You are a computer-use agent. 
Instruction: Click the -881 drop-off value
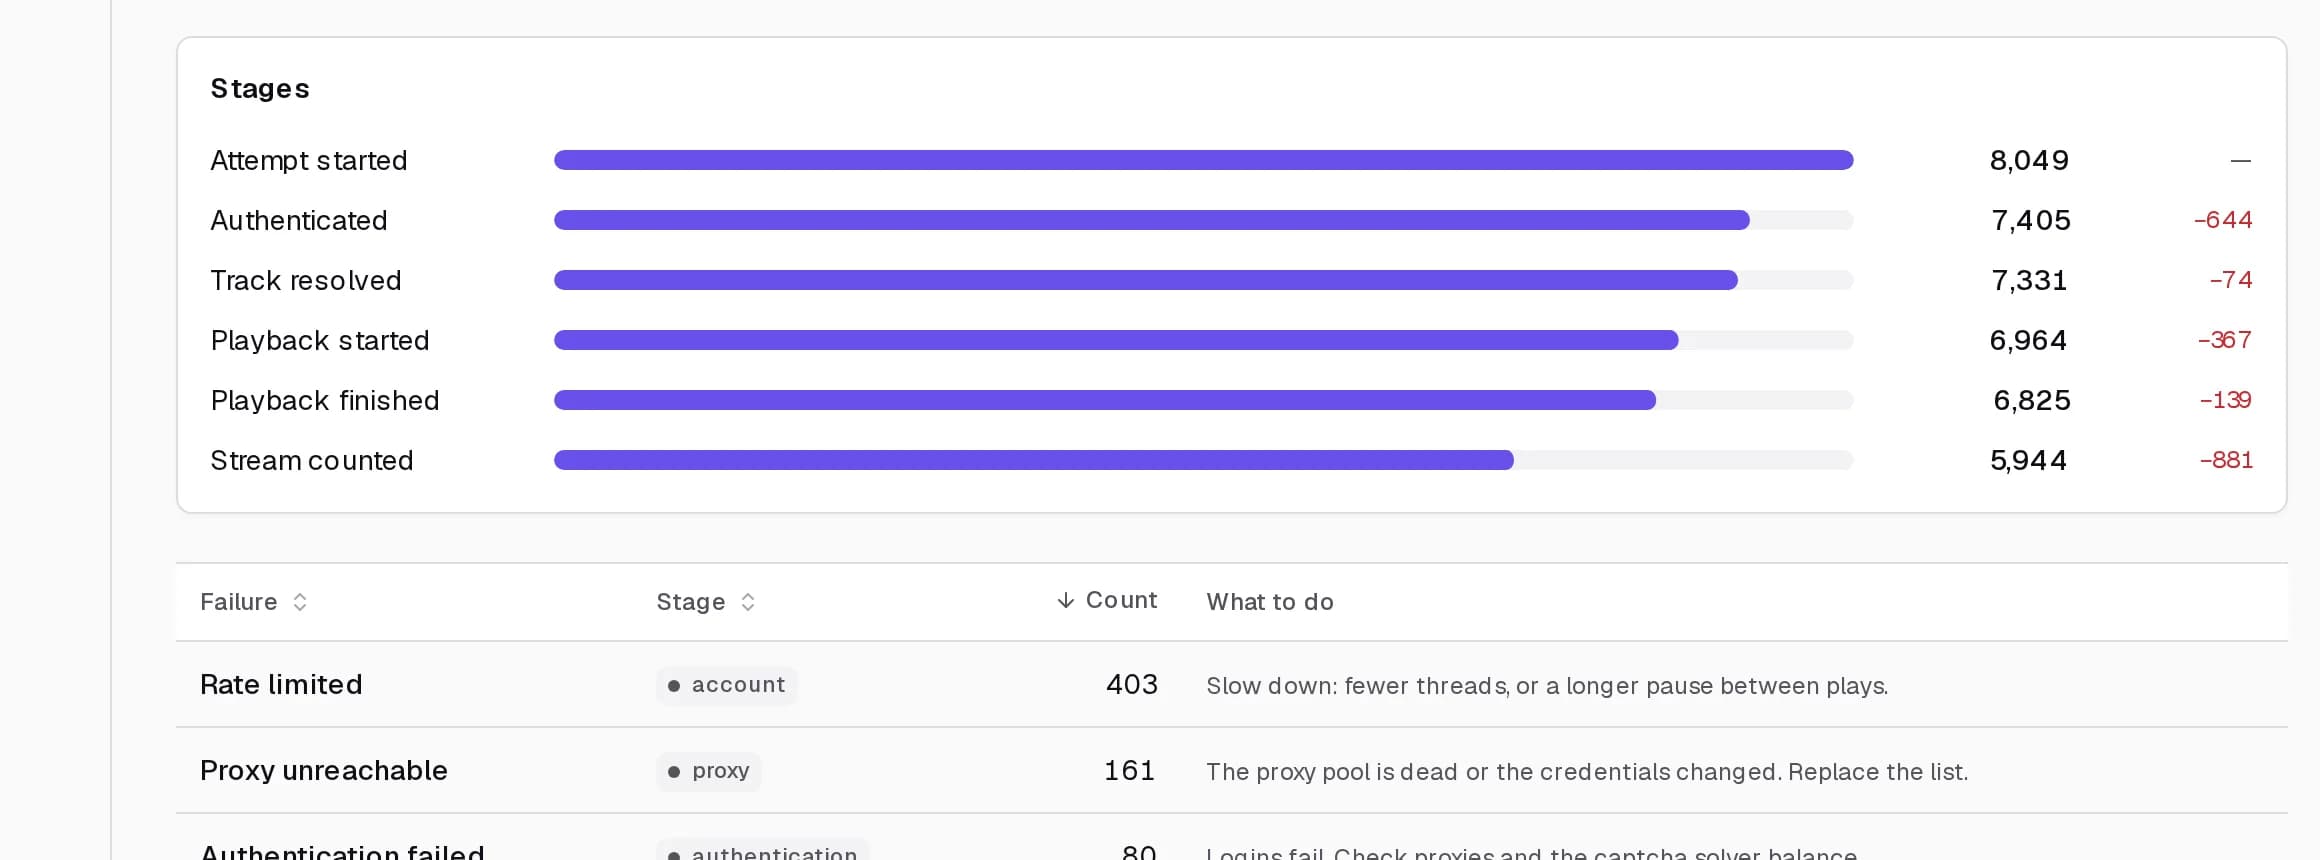point(2226,460)
